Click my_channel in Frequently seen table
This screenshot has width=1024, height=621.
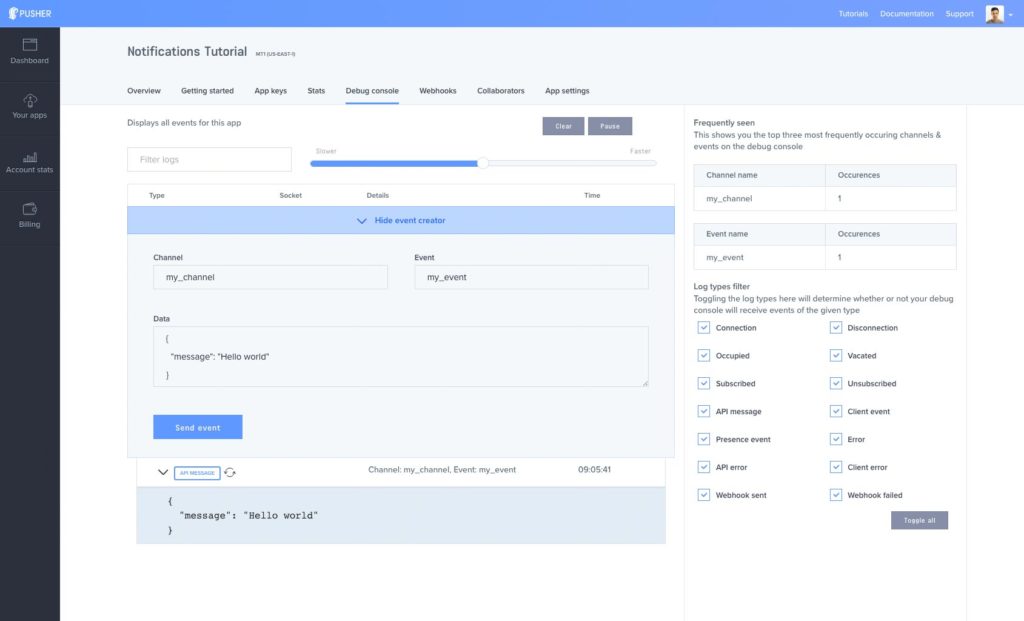pos(729,199)
